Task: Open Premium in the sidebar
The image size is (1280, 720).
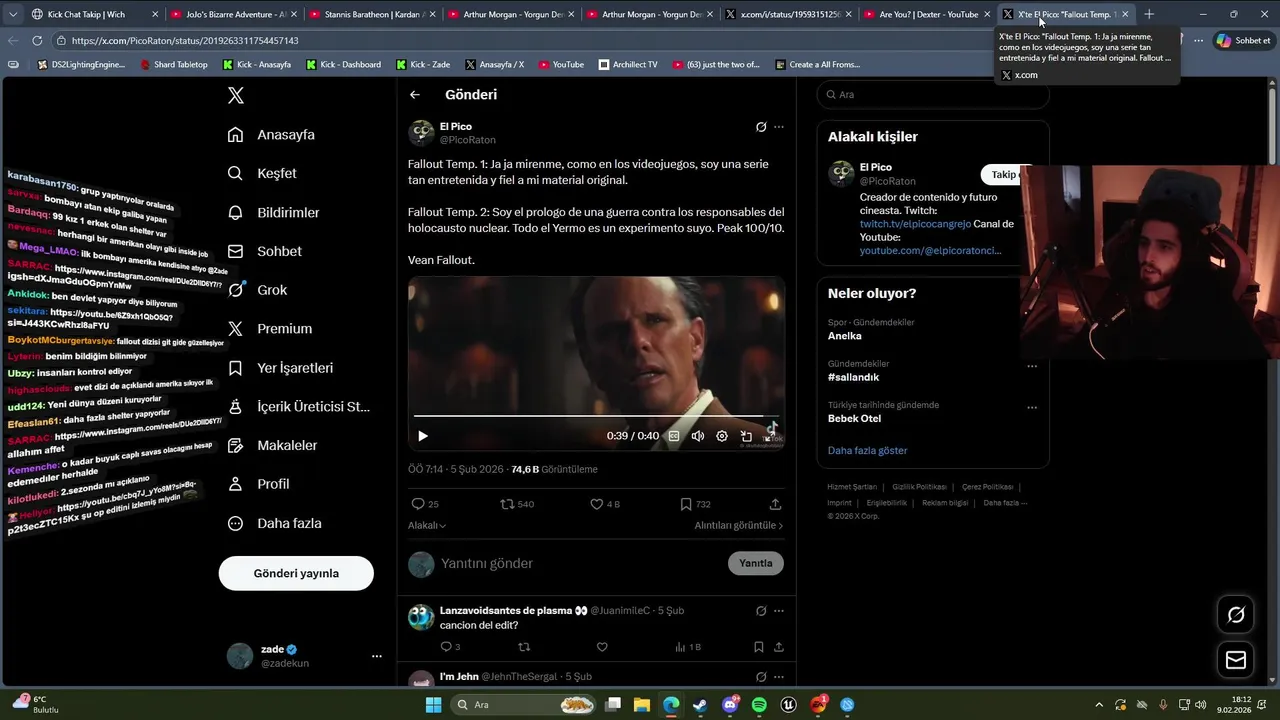Action: click(269, 328)
